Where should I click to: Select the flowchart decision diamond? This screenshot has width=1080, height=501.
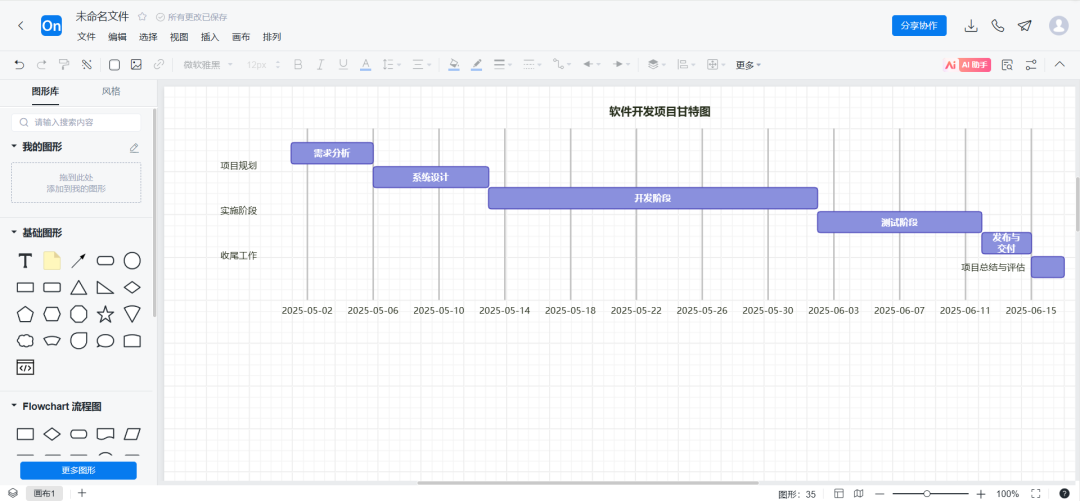[x=52, y=433]
